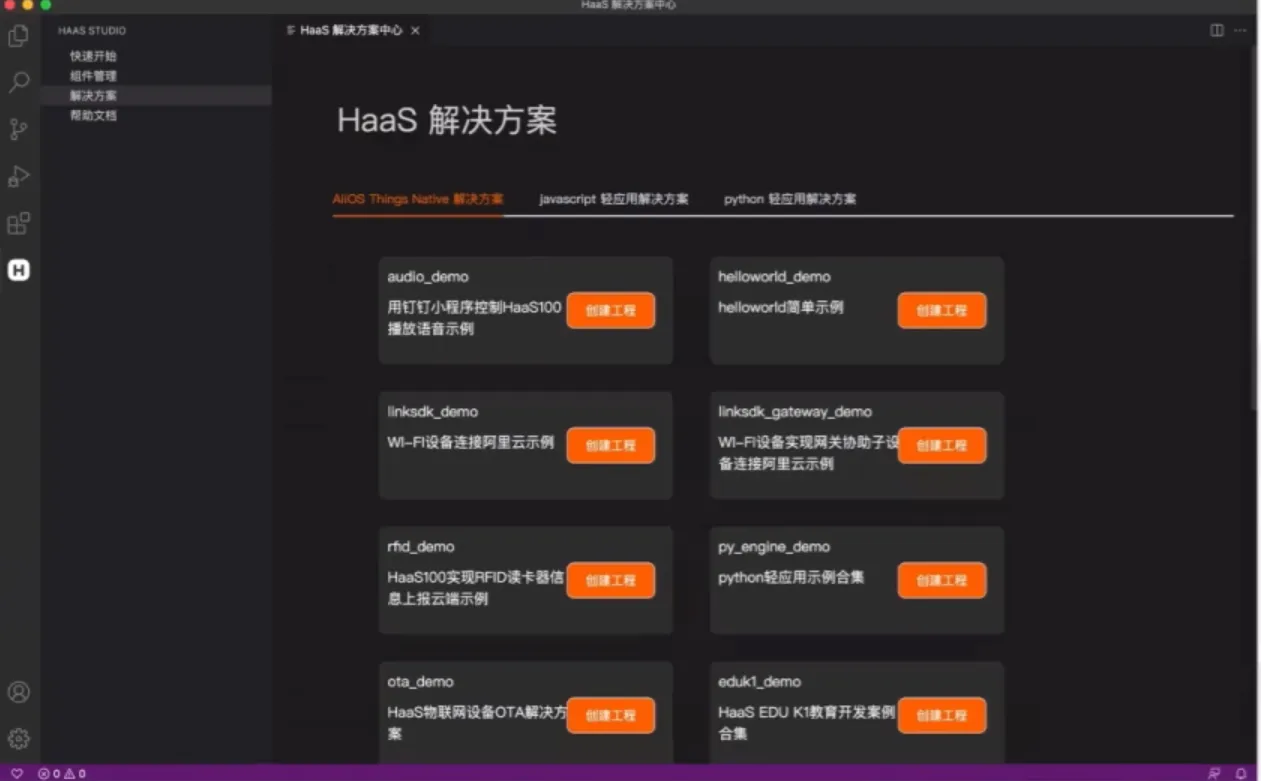Select 组件管理 in the sidebar
Image resolution: width=1261 pixels, height=781 pixels.
(93, 76)
